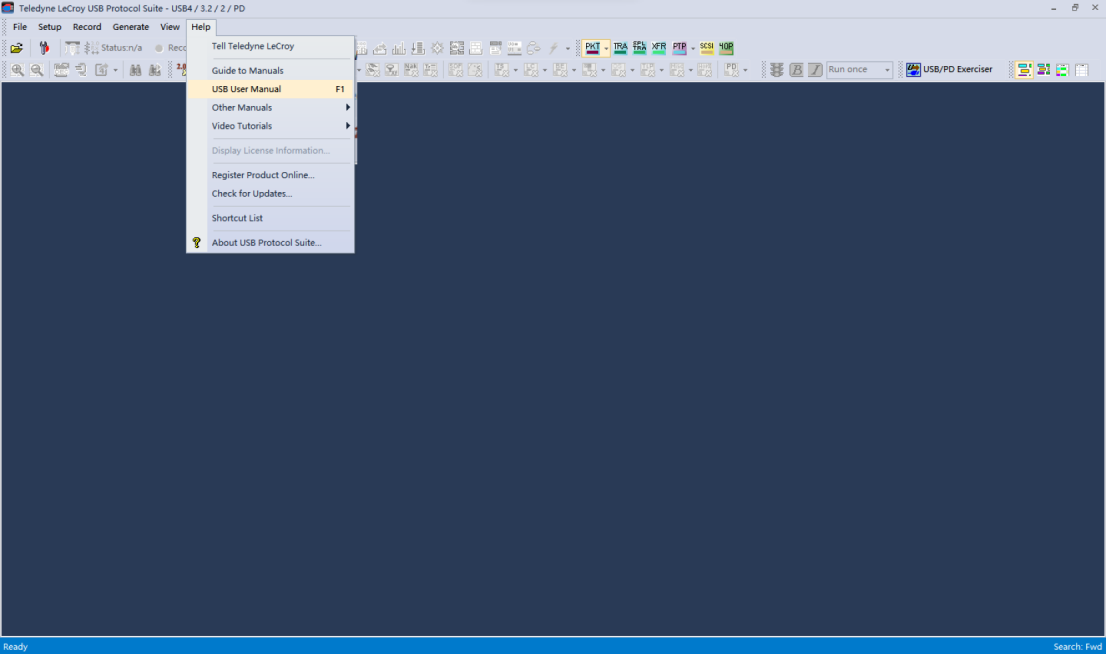Select the XFR transfer level icon

click(x=659, y=48)
